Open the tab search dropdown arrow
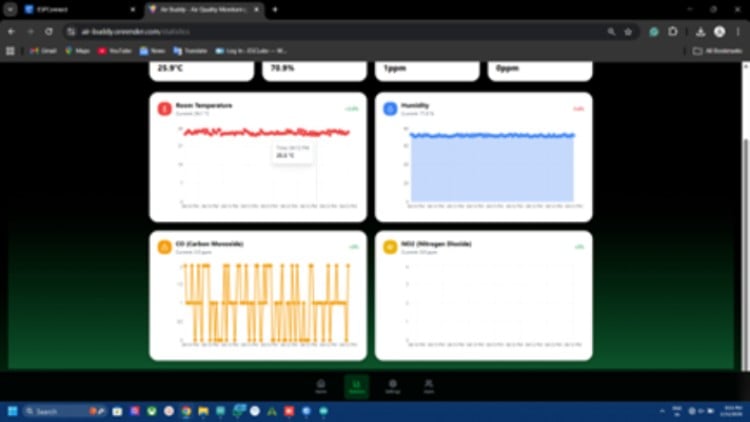 (x=10, y=9)
